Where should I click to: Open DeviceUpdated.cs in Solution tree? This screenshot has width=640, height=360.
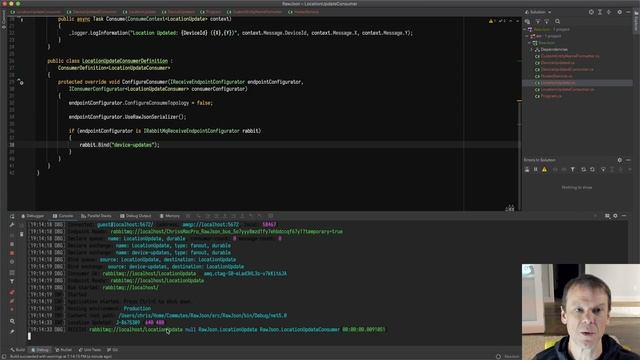[558, 63]
